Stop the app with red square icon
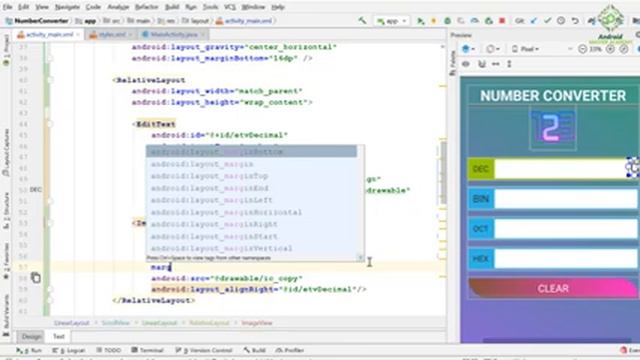 point(502,21)
